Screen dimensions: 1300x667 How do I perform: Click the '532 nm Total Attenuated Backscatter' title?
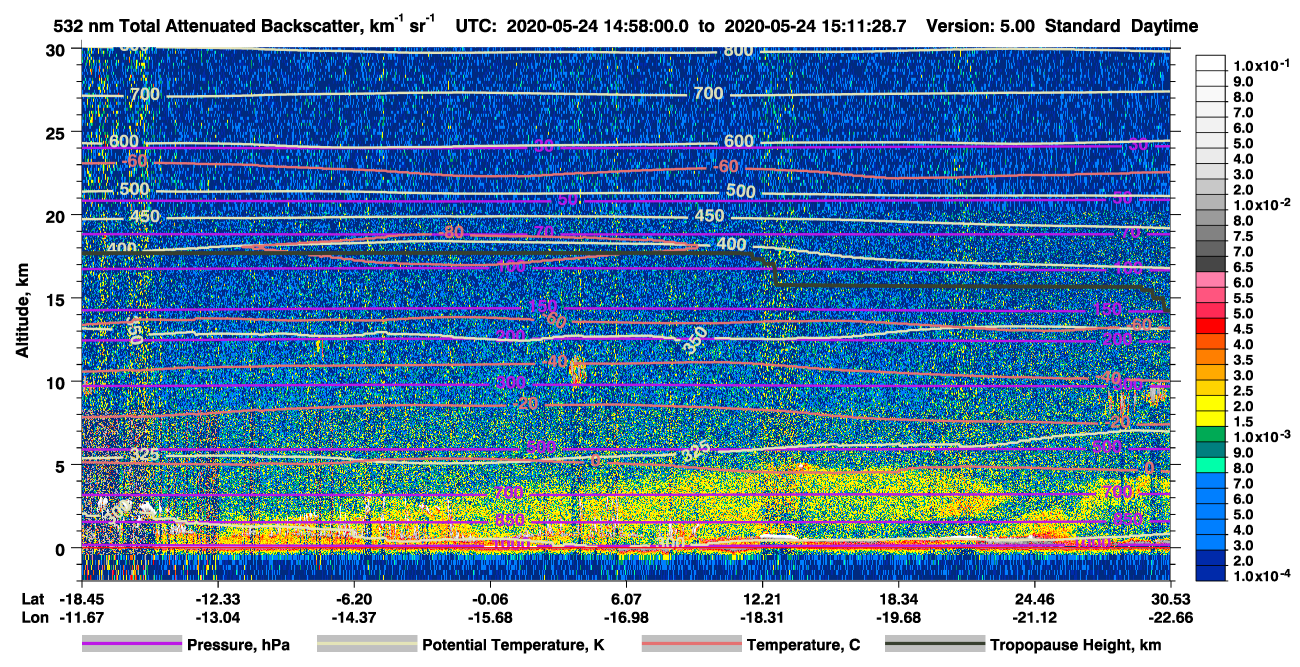click(x=211, y=26)
